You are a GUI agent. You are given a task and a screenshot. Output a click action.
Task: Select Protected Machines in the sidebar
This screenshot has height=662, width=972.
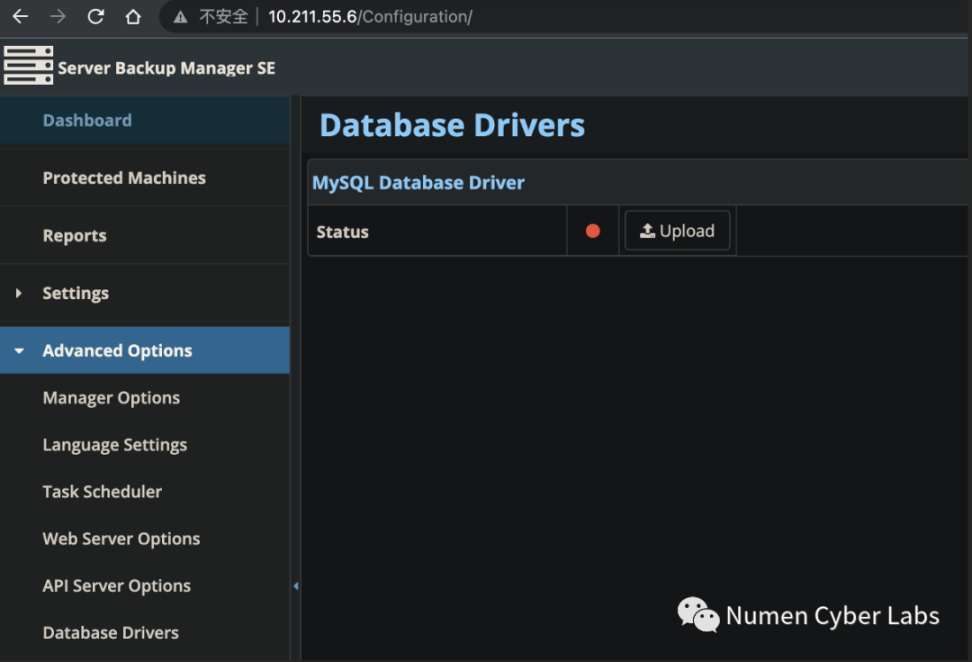coord(124,177)
